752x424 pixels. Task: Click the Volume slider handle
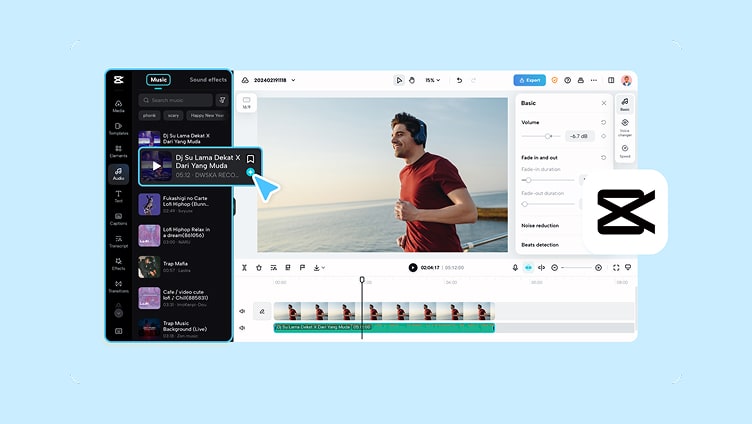pyautogui.click(x=548, y=136)
